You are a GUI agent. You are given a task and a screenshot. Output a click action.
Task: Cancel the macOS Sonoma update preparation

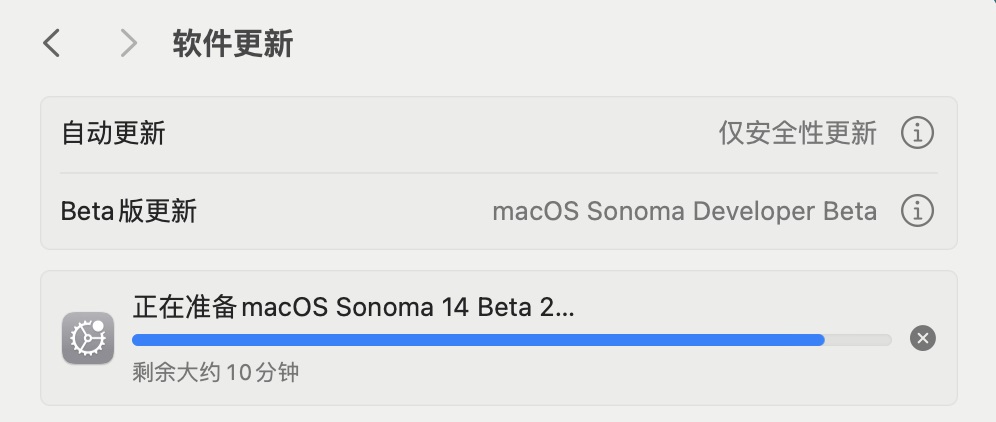pos(923,338)
